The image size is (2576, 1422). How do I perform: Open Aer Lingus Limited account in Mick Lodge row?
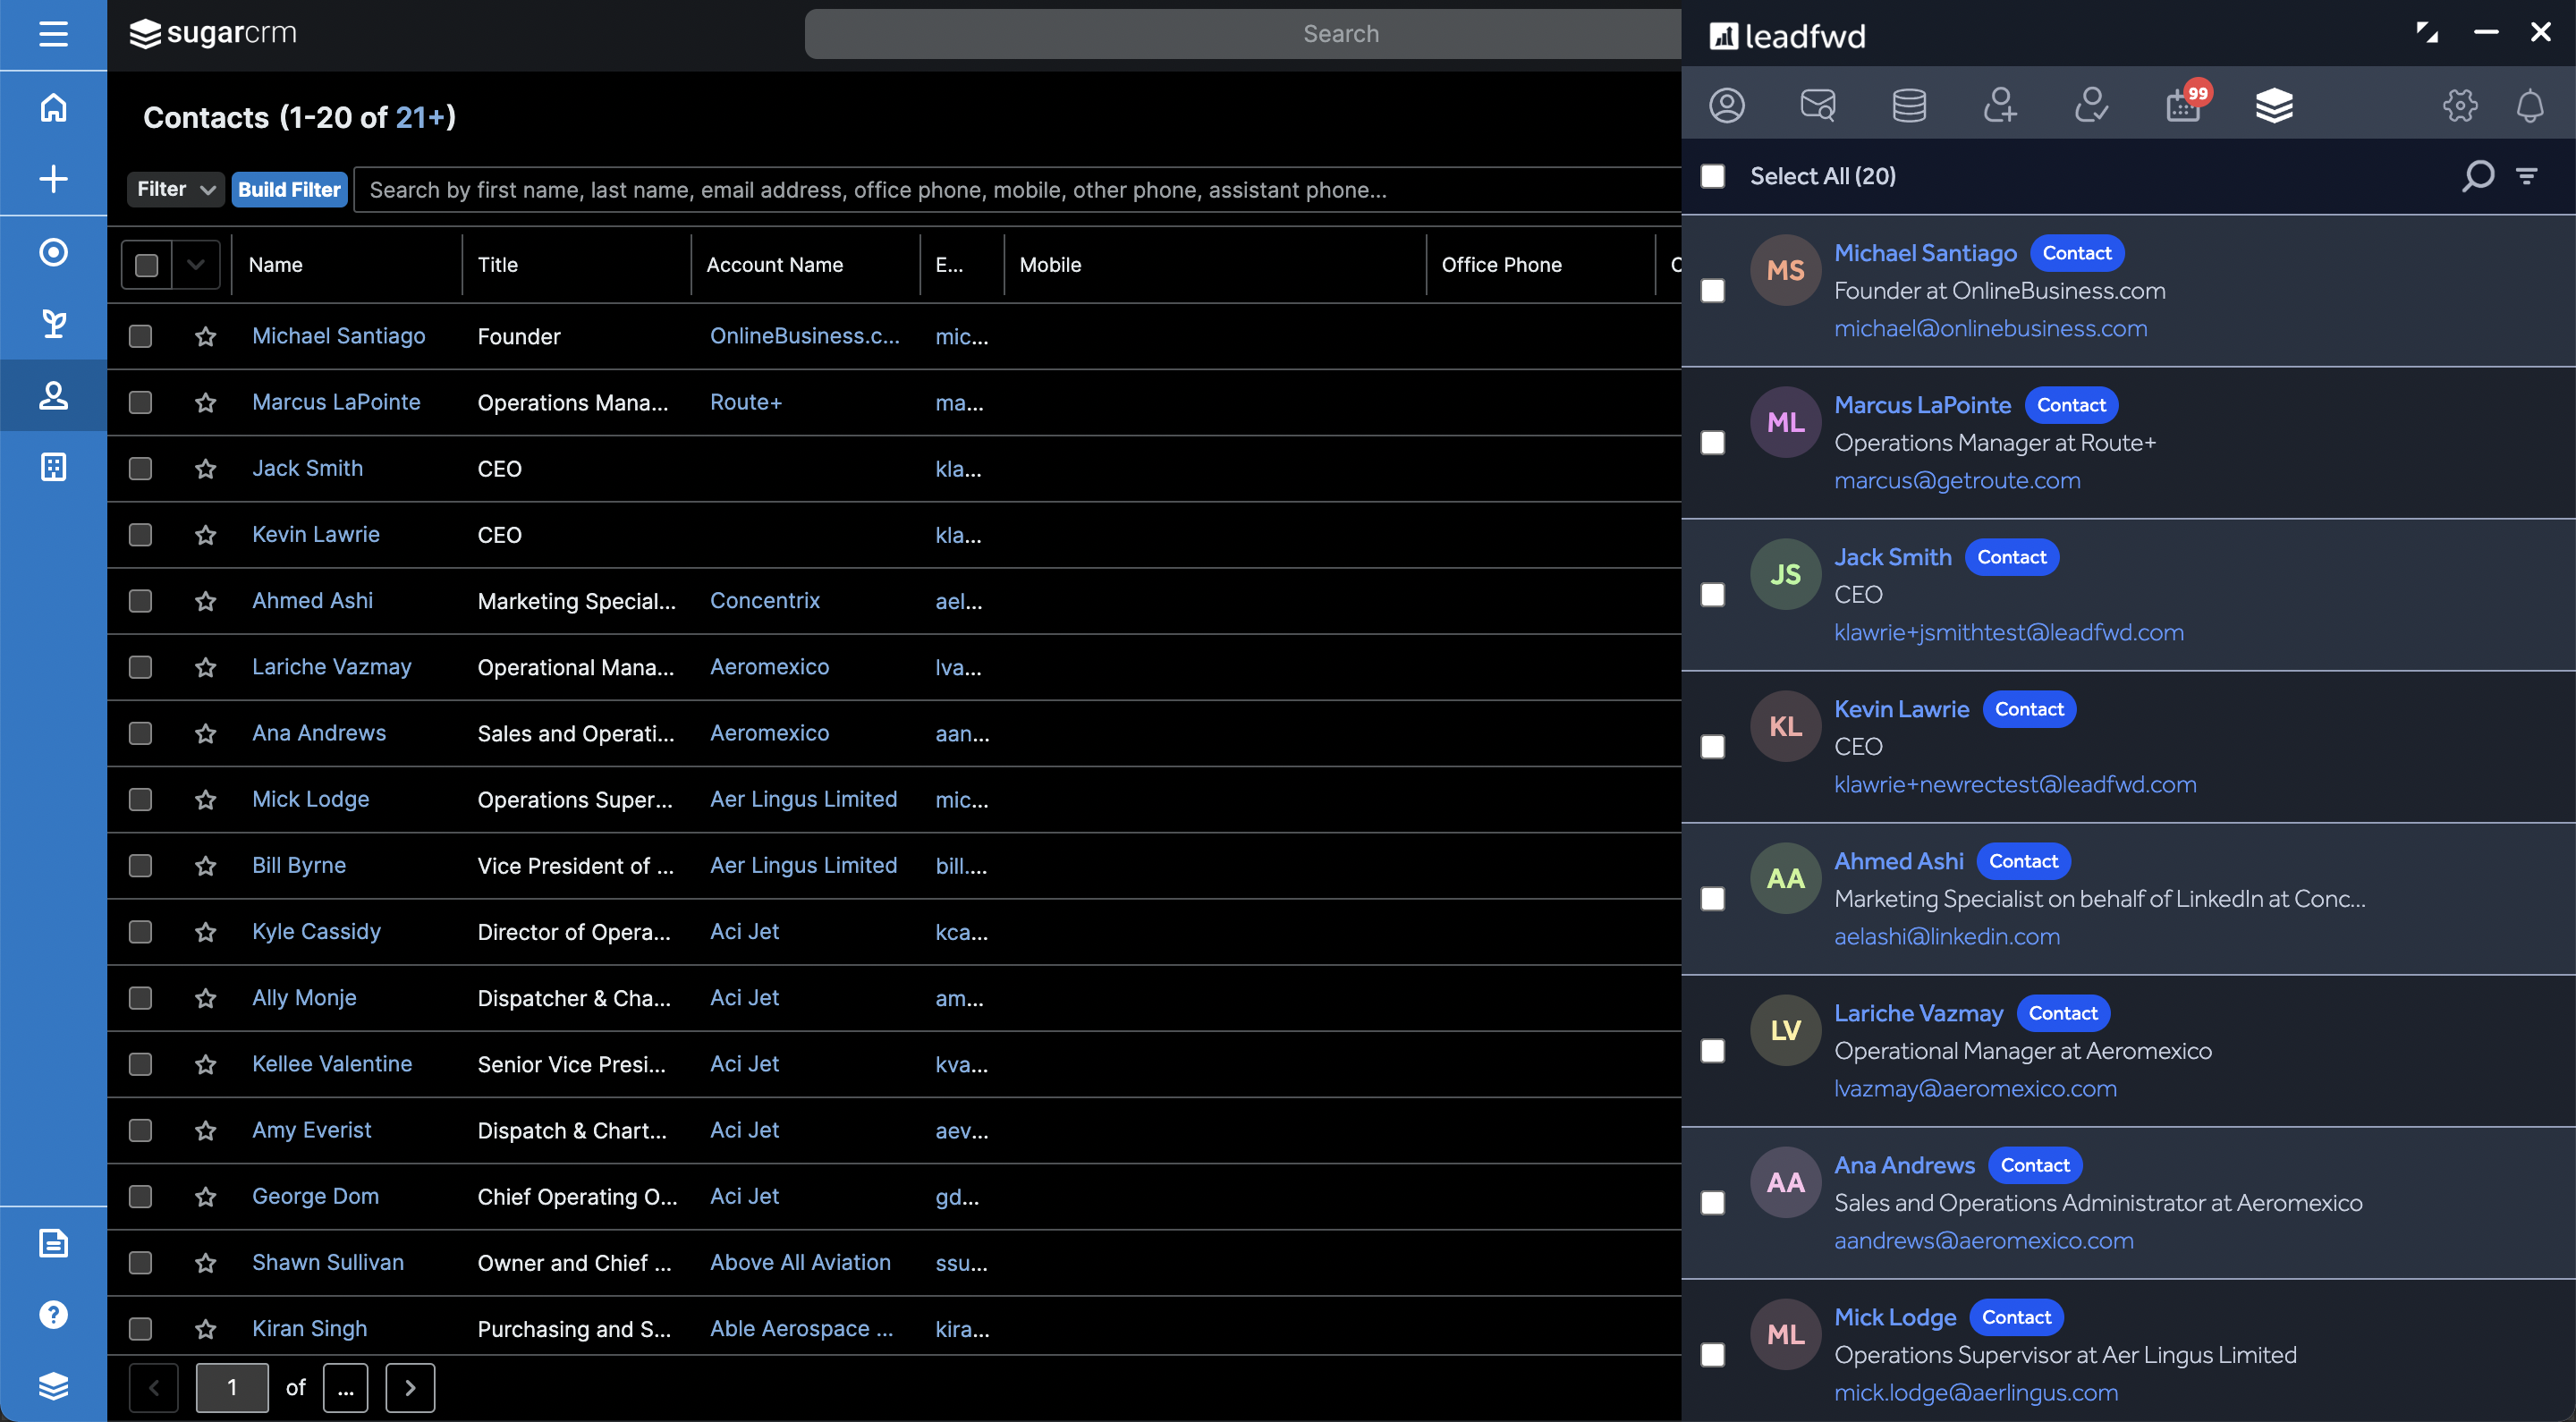[x=803, y=799]
